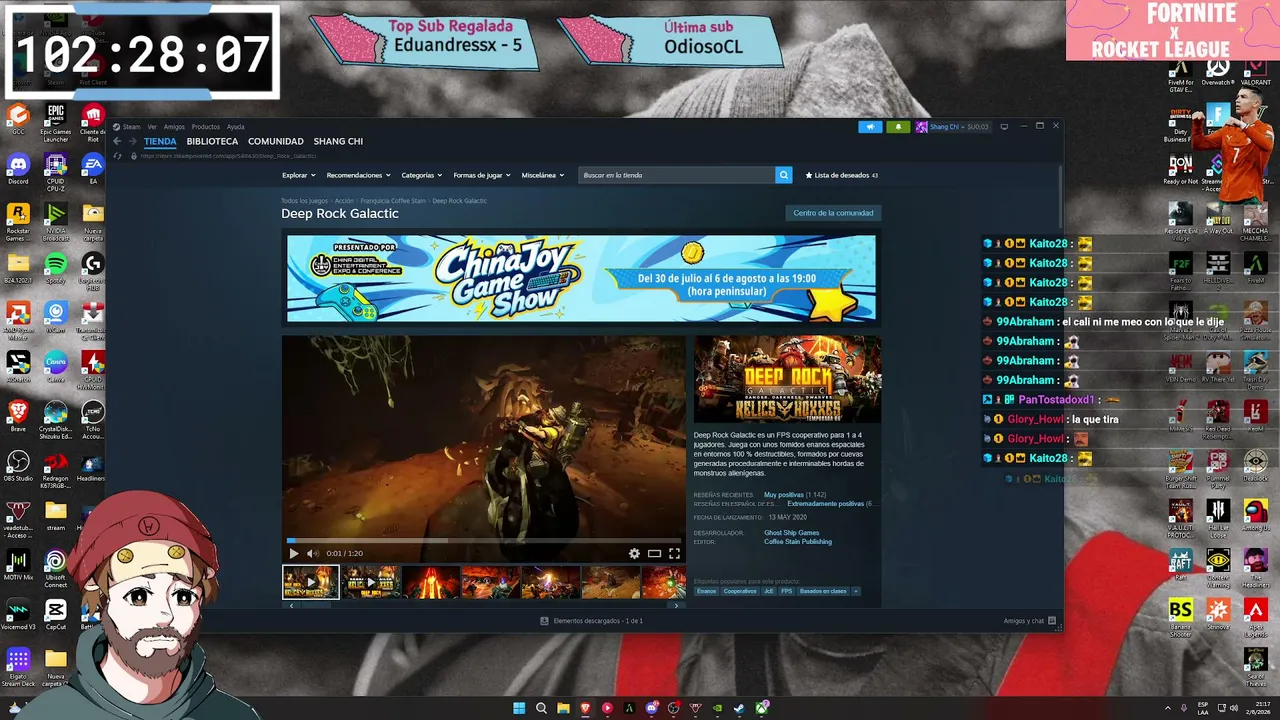Select the 'Cooperativos' tag

point(740,591)
